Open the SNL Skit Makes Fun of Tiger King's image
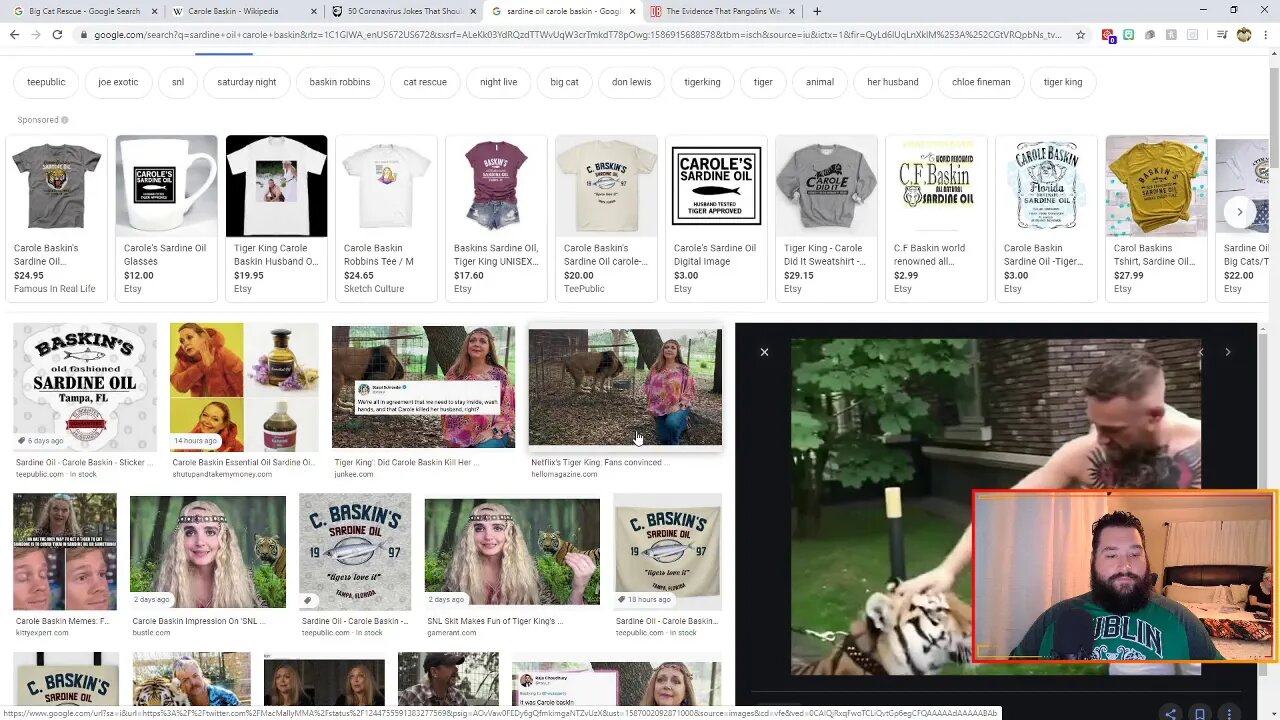Image resolution: width=1280 pixels, height=720 pixels. click(512, 552)
